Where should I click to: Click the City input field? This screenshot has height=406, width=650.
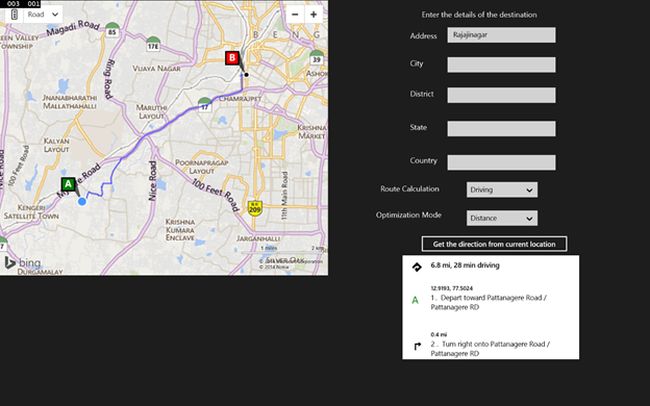(501, 65)
